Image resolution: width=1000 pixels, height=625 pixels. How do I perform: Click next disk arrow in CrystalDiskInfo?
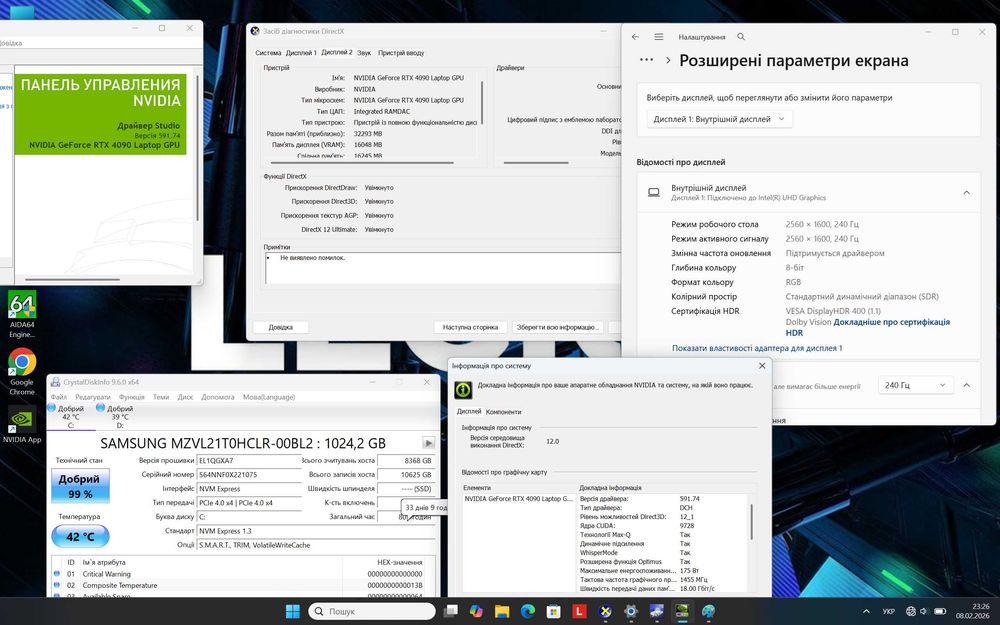point(429,443)
